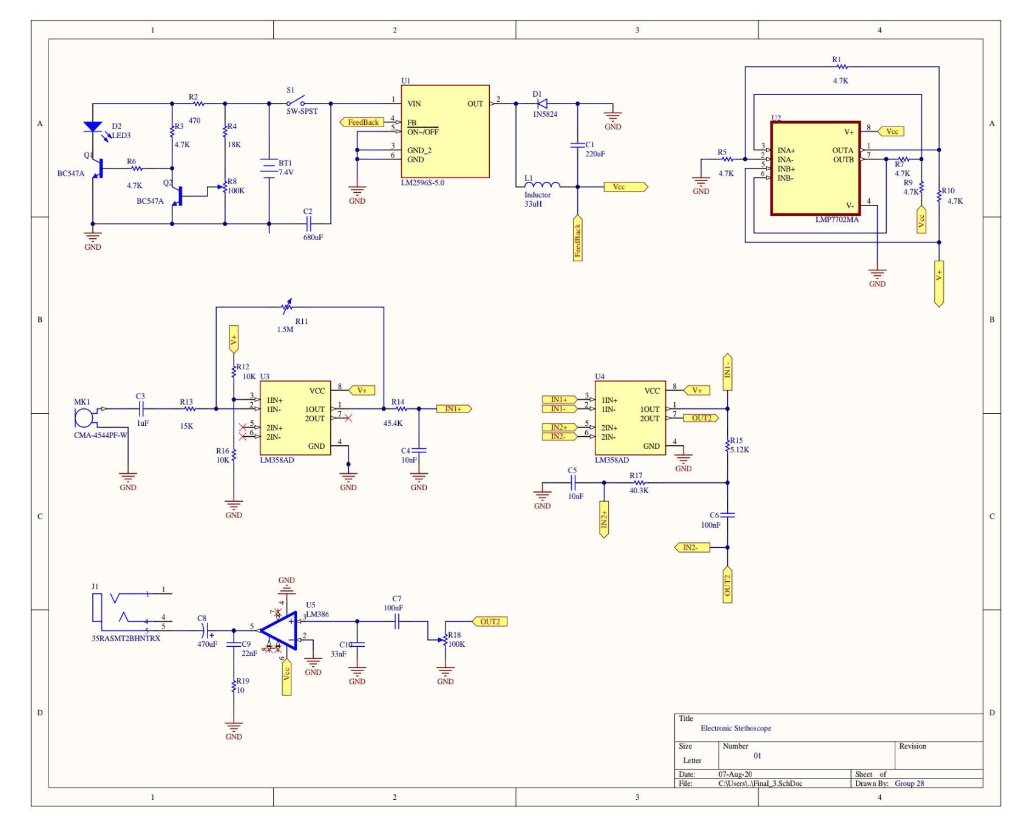Select the S1 SW-SPST switch symbol

[x=297, y=102]
